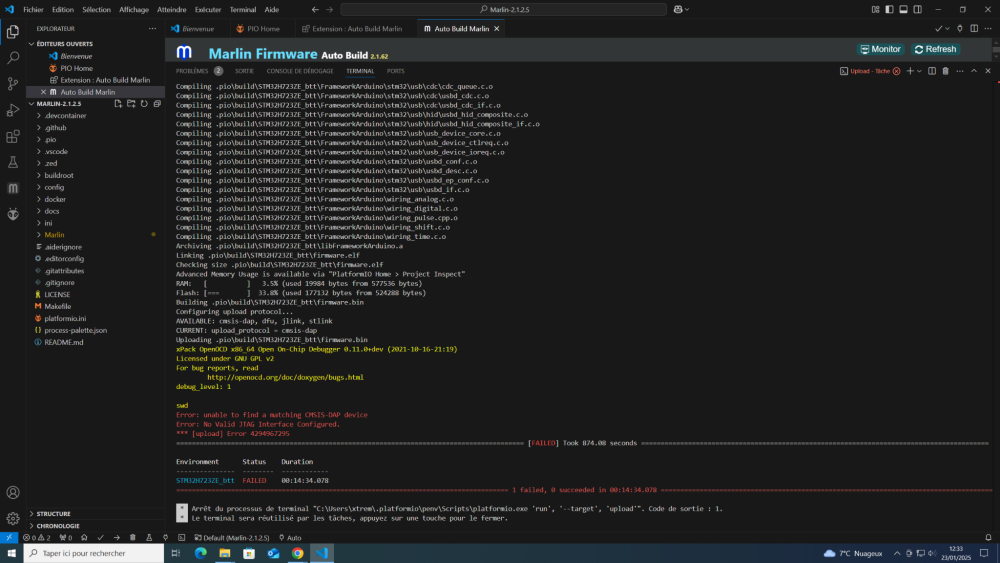Collapse all folders in explorer
Image resolution: width=1000 pixels, height=563 pixels.
click(x=157, y=103)
